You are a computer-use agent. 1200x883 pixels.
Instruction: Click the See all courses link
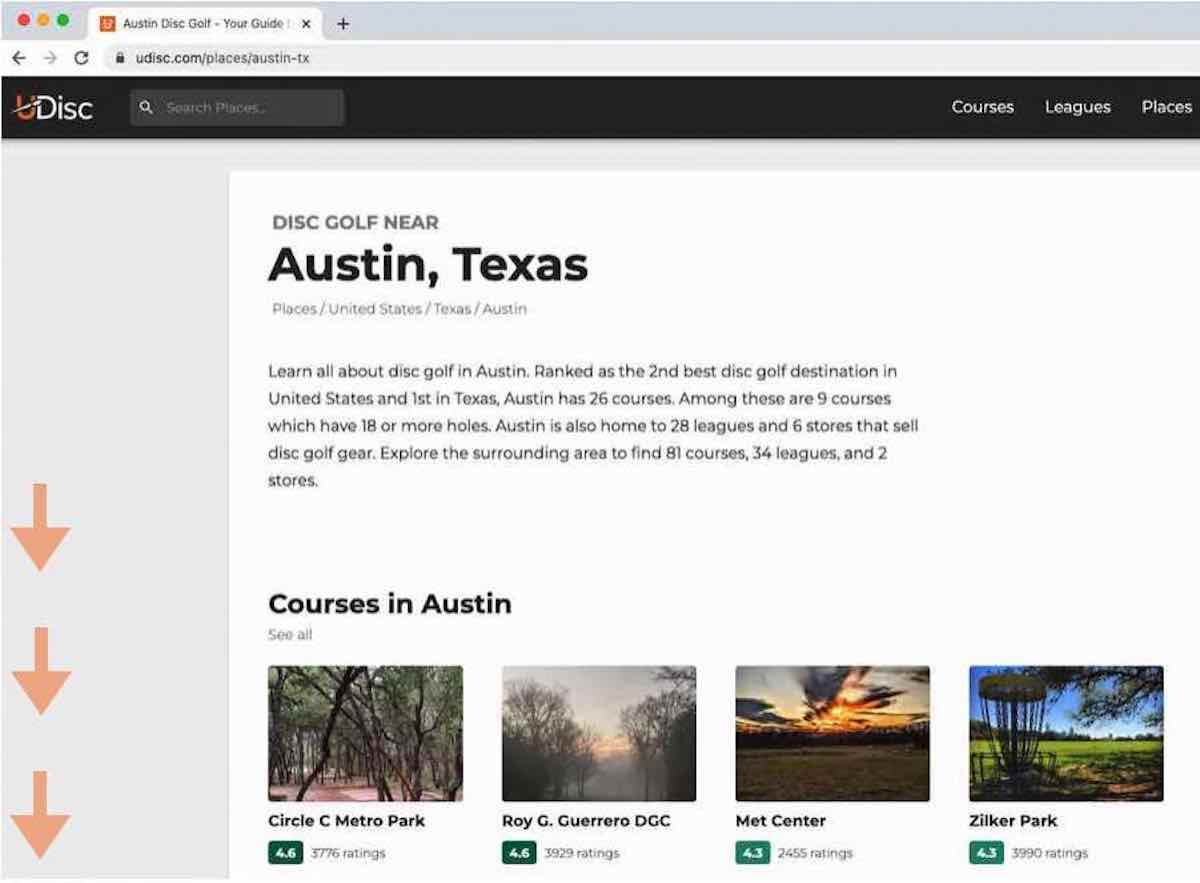[290, 635]
